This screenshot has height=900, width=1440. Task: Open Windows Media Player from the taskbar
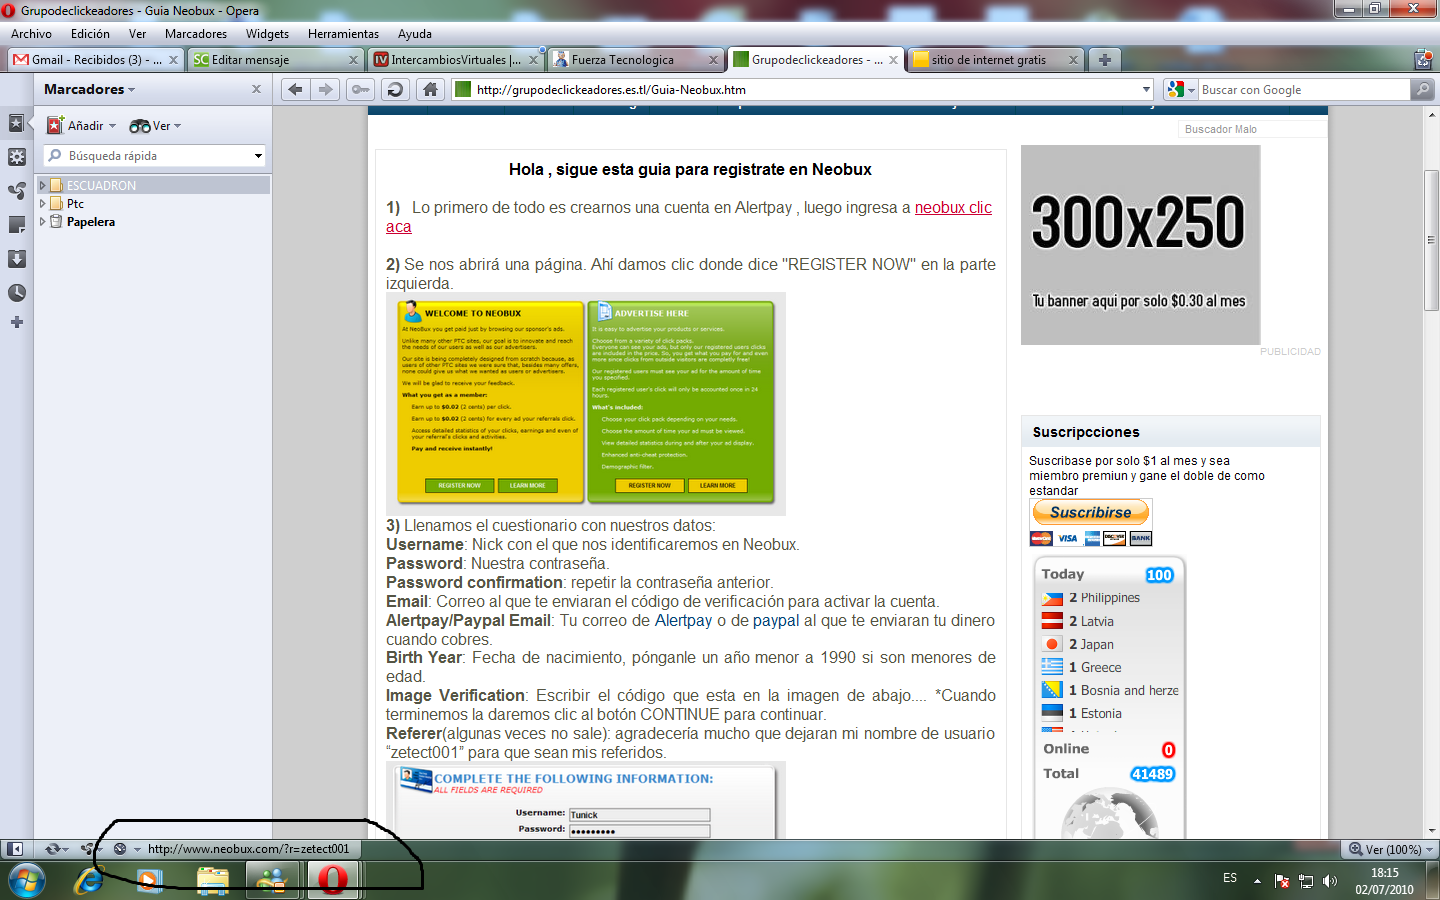click(x=150, y=880)
